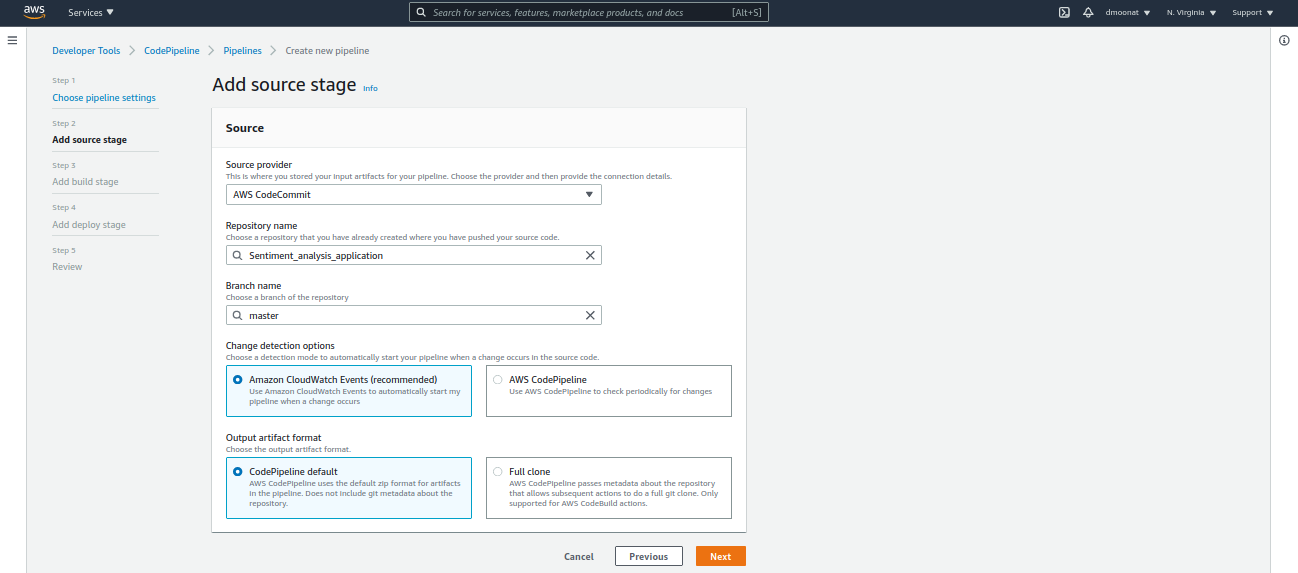Open the dmoonat account menu
This screenshot has width=1298, height=573.
1128,12
